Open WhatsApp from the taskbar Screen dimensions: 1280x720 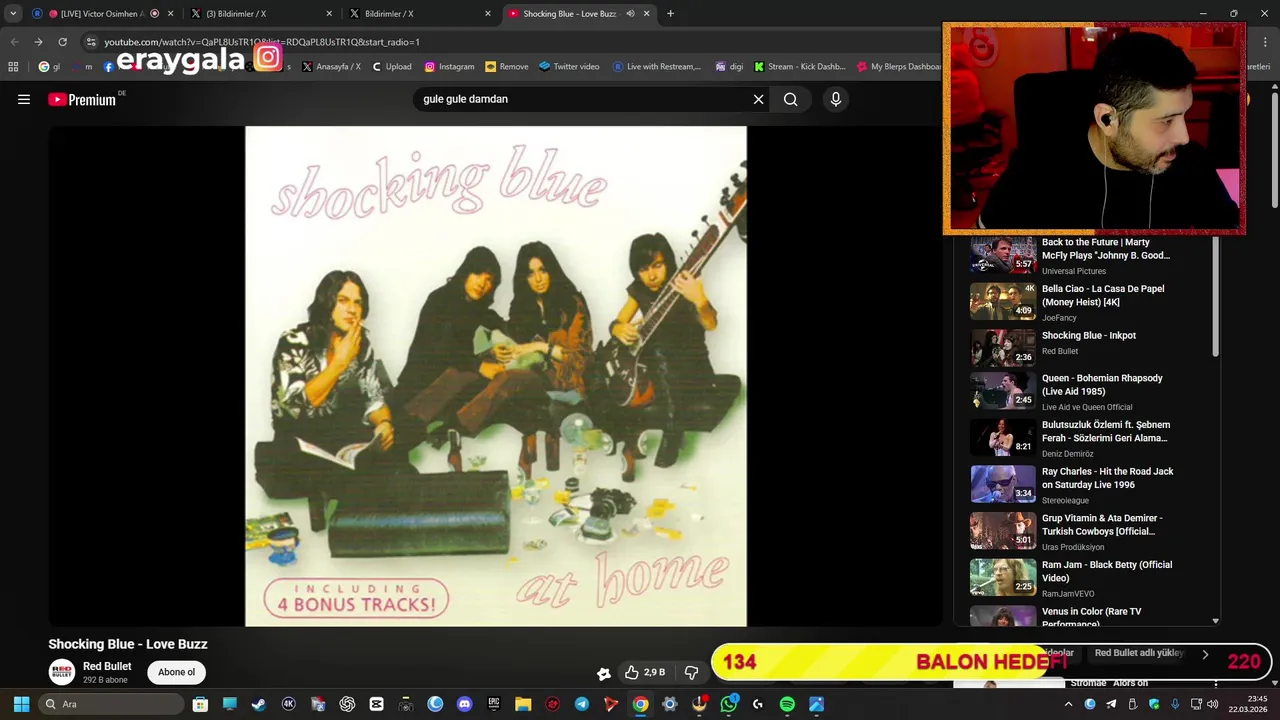[x=728, y=704]
